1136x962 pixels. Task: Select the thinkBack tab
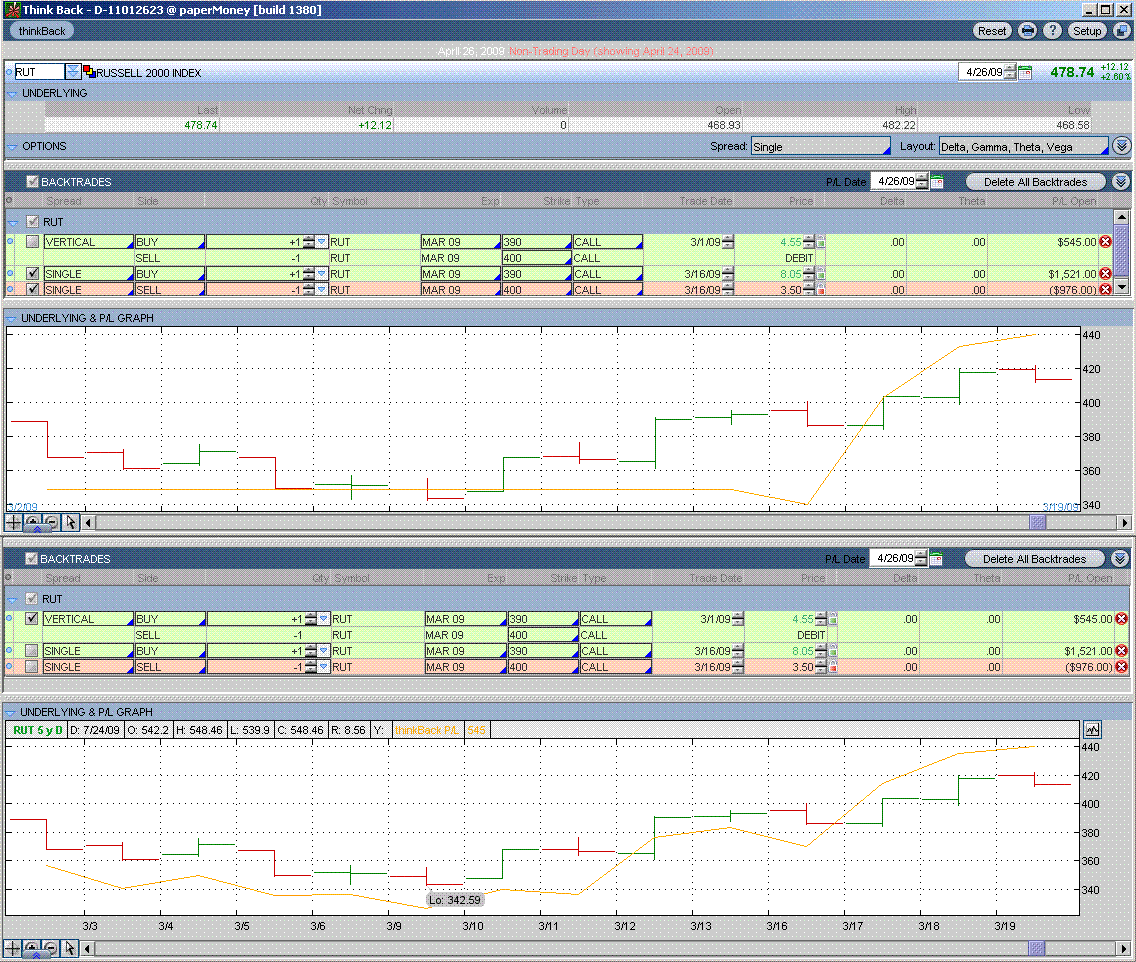pyautogui.click(x=42, y=31)
